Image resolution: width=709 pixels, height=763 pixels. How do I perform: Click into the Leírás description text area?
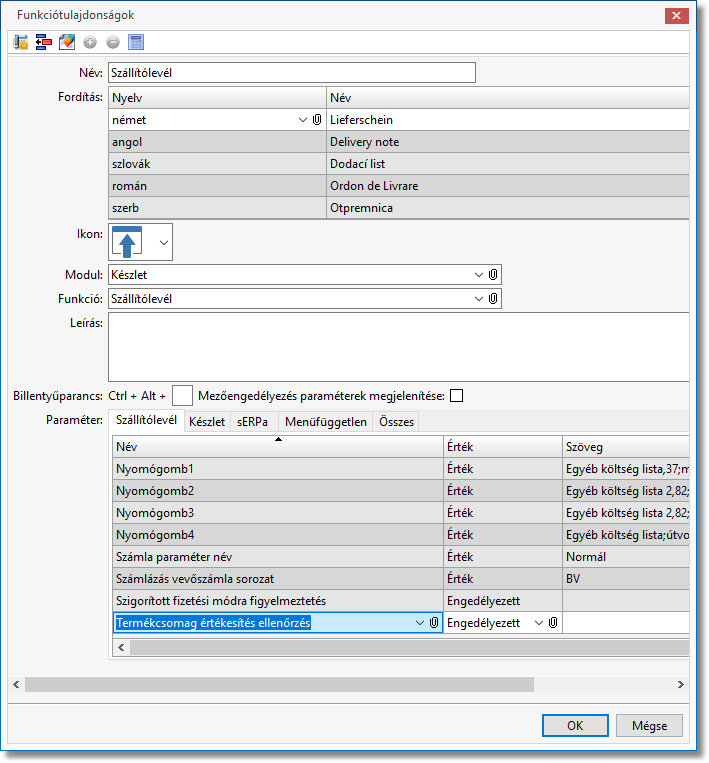(x=398, y=345)
